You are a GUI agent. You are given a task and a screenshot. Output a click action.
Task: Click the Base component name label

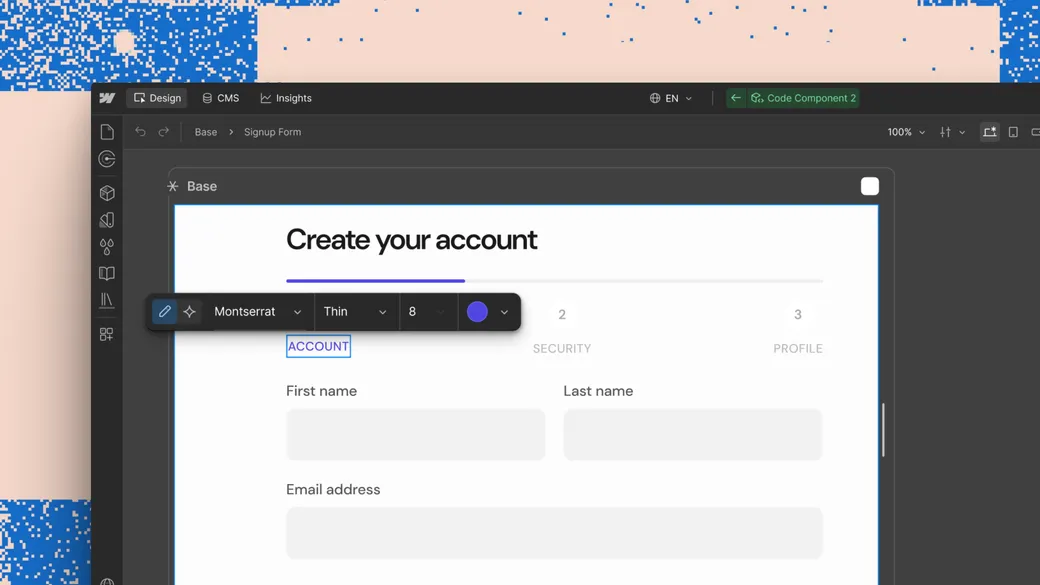pos(202,186)
